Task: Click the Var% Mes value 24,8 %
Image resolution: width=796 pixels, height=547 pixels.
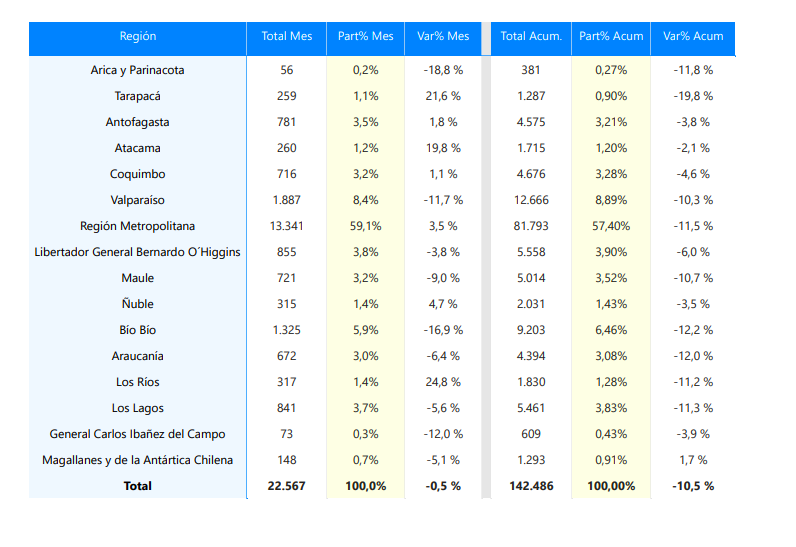Action: click(443, 382)
